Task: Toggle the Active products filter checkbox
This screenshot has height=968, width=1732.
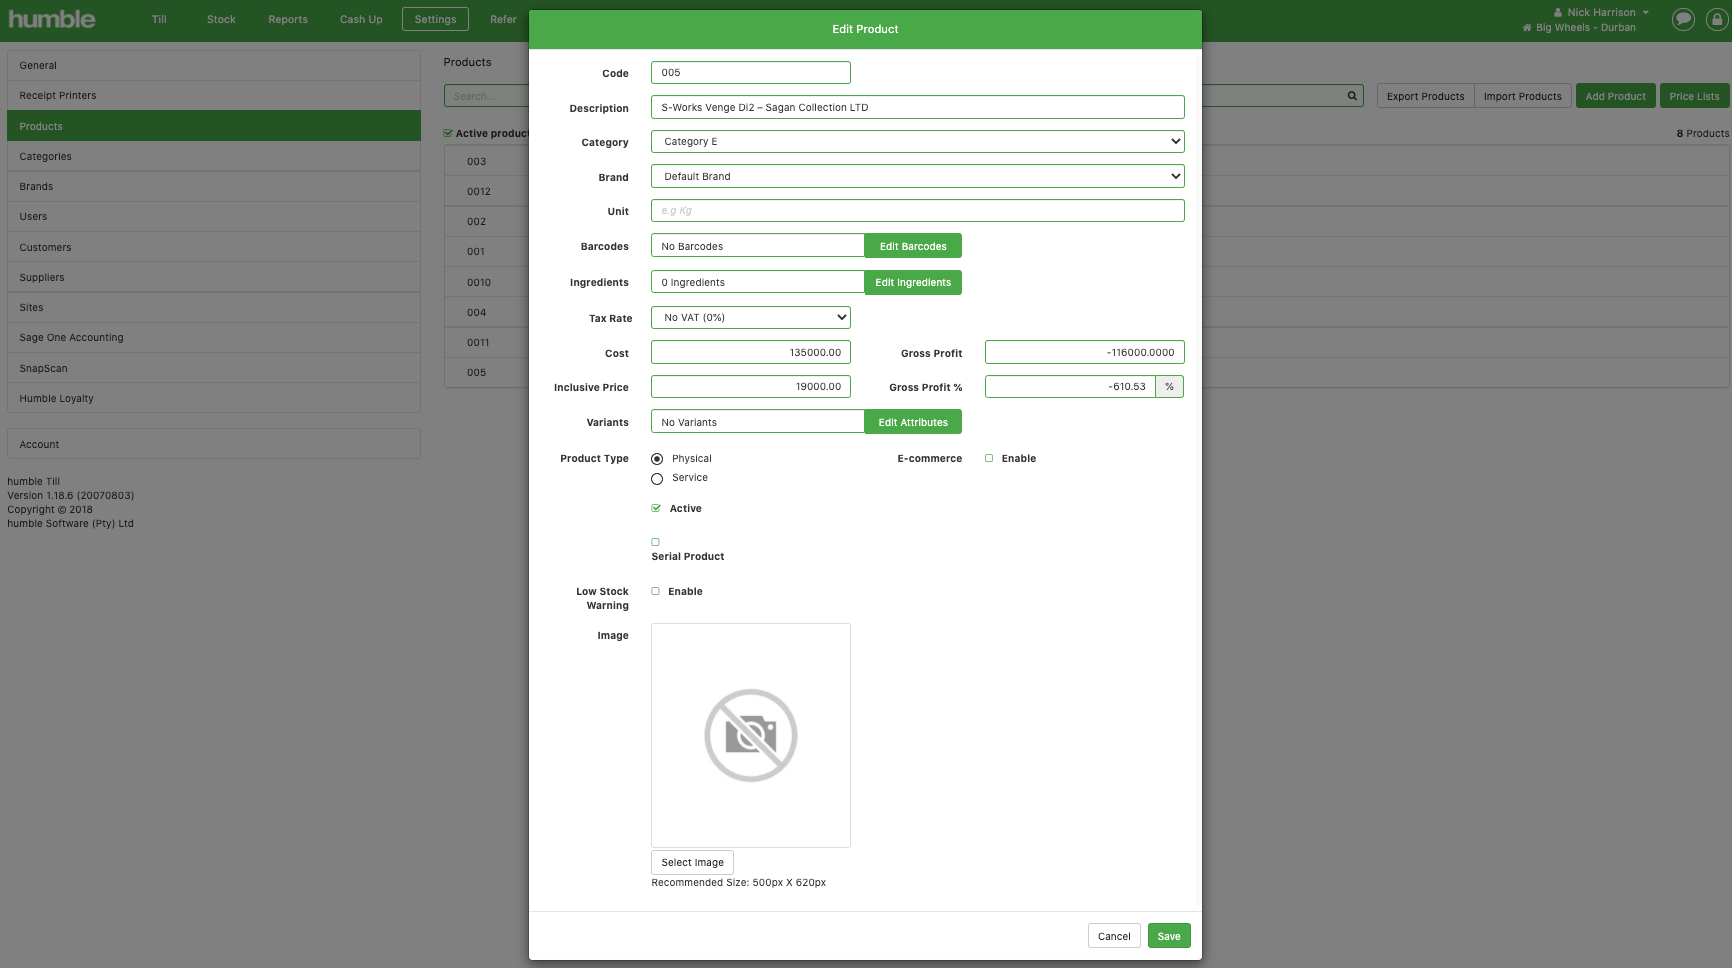Action: point(448,133)
